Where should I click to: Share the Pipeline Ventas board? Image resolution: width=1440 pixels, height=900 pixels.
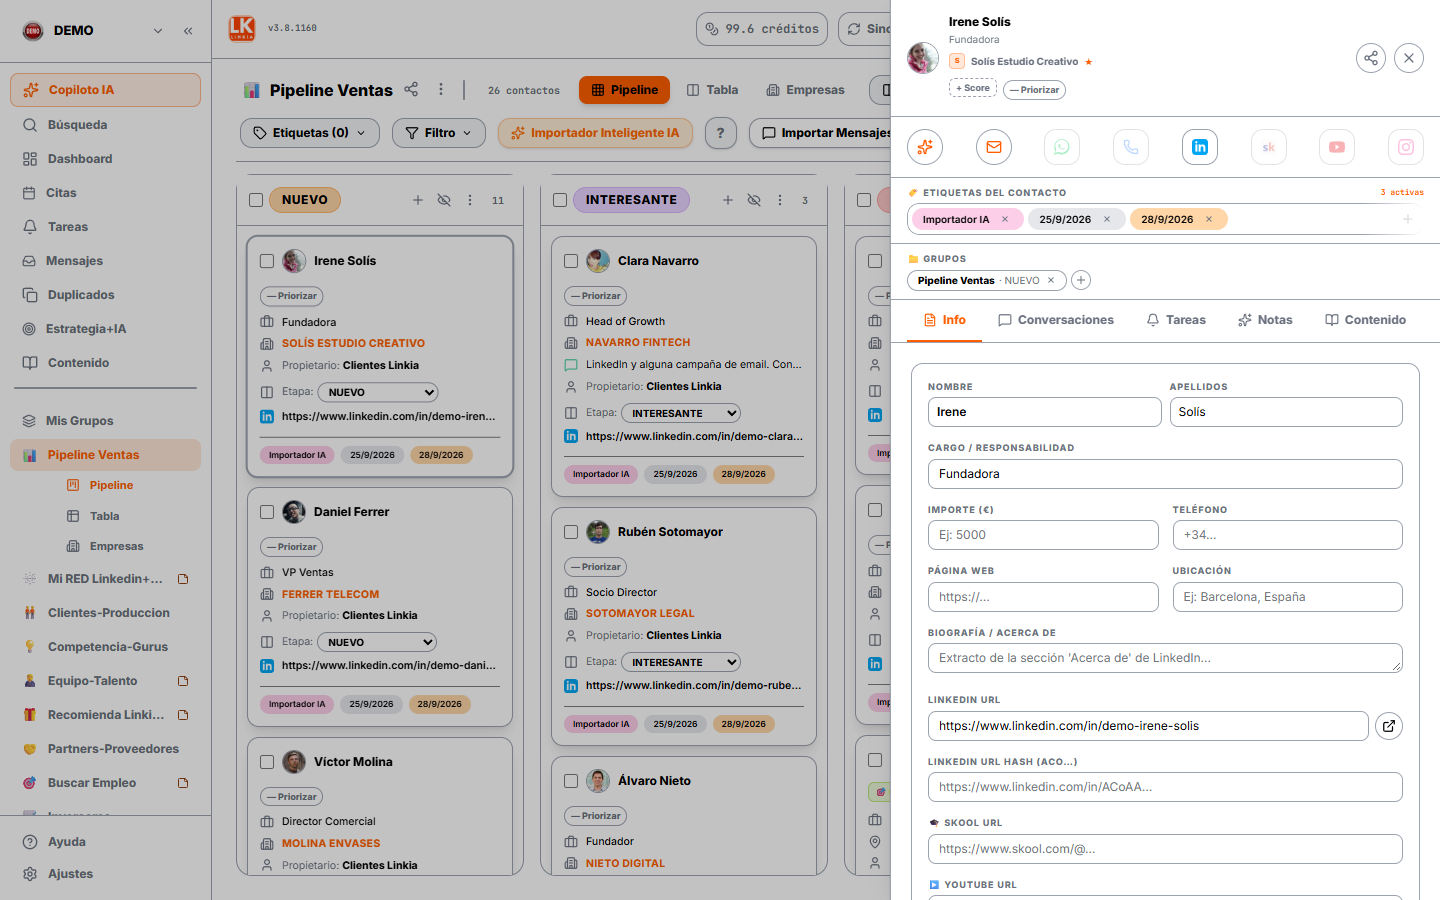coord(411,89)
